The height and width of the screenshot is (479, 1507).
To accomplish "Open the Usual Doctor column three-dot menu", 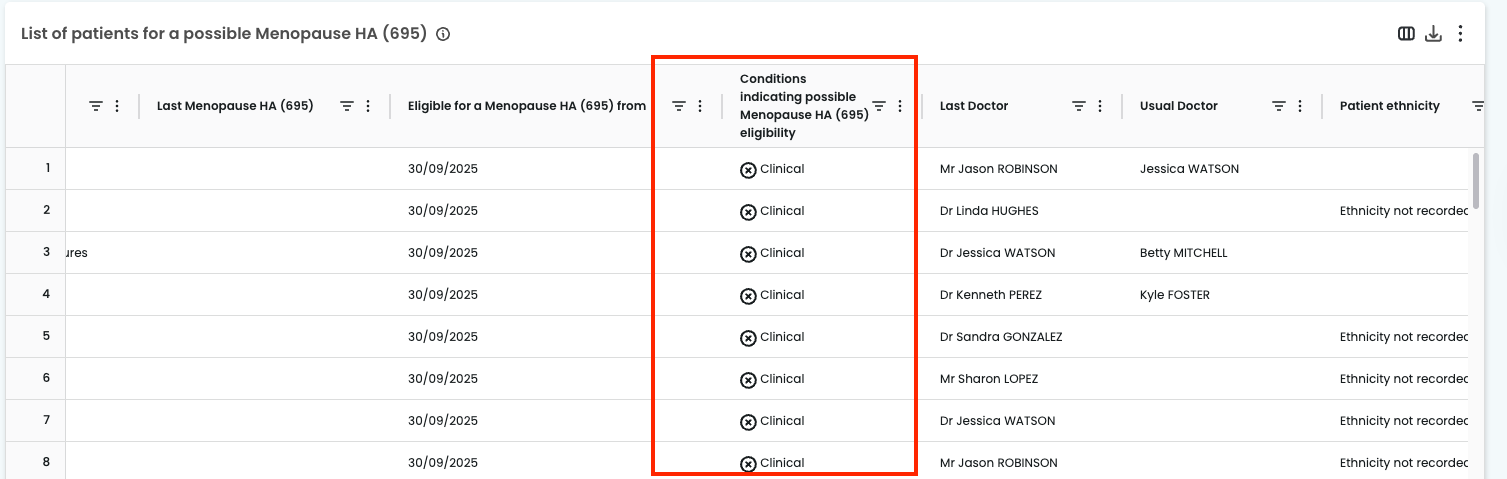I will (1300, 106).
